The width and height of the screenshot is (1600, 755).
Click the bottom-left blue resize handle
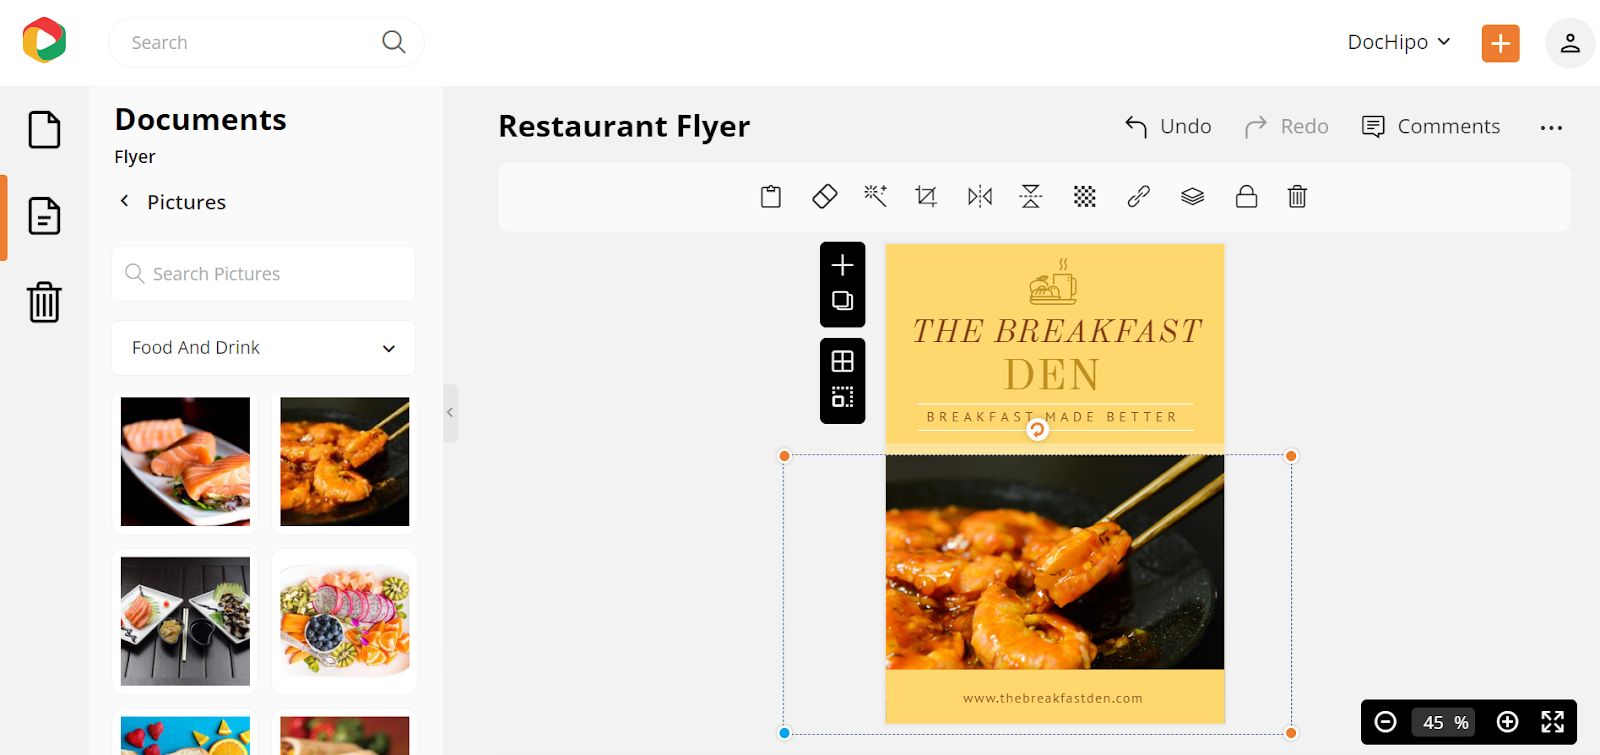point(785,733)
